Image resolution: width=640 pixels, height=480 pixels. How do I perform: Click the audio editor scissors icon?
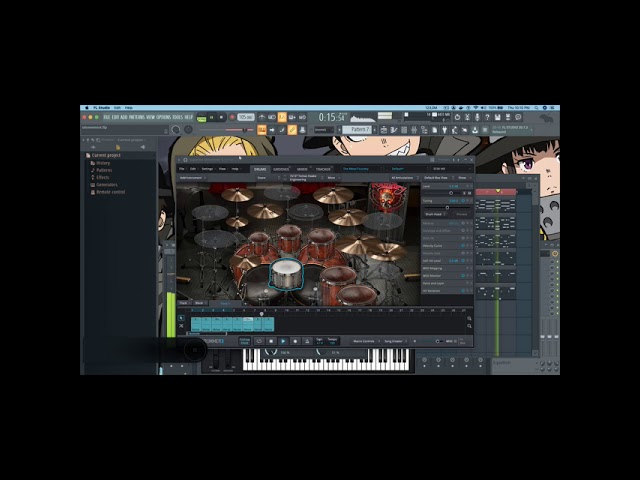(467, 117)
